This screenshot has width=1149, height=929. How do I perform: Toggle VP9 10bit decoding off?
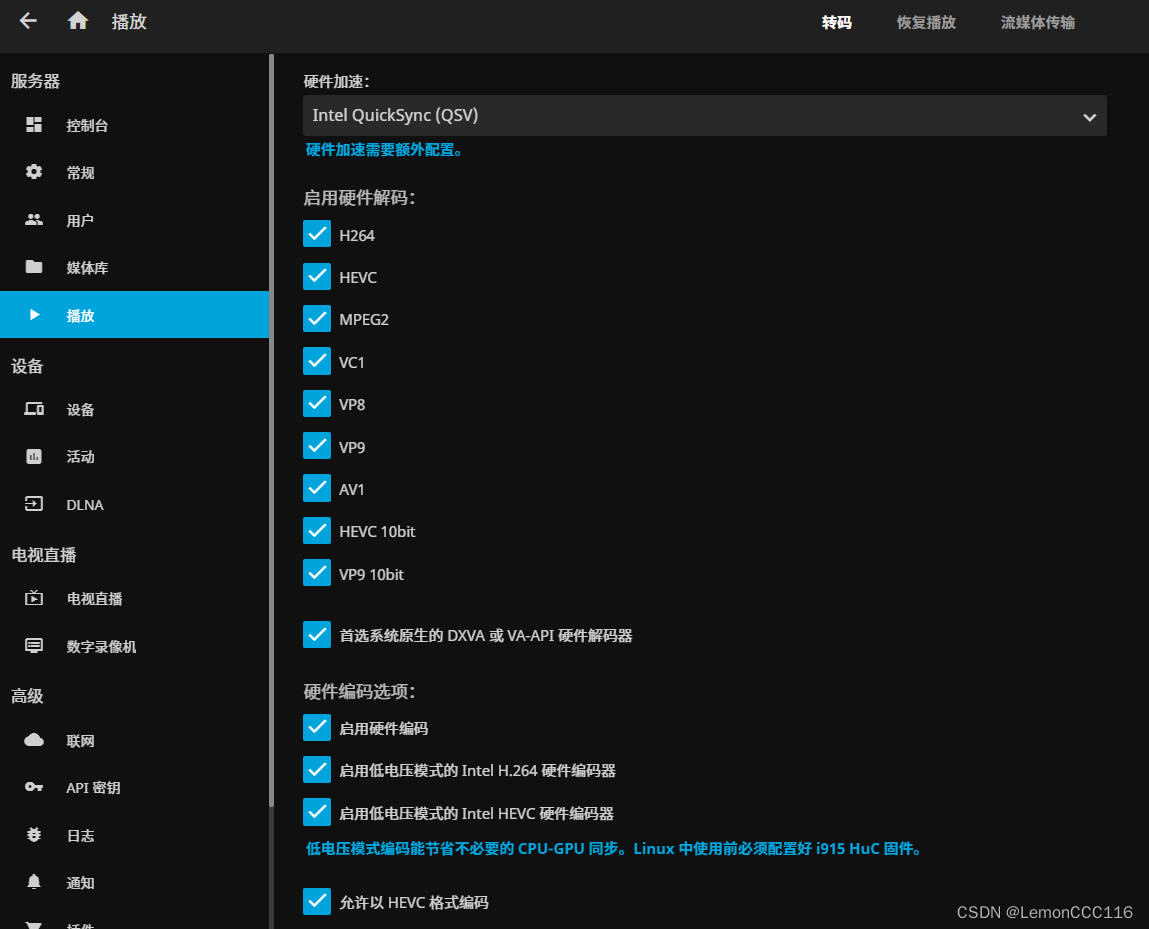click(317, 573)
